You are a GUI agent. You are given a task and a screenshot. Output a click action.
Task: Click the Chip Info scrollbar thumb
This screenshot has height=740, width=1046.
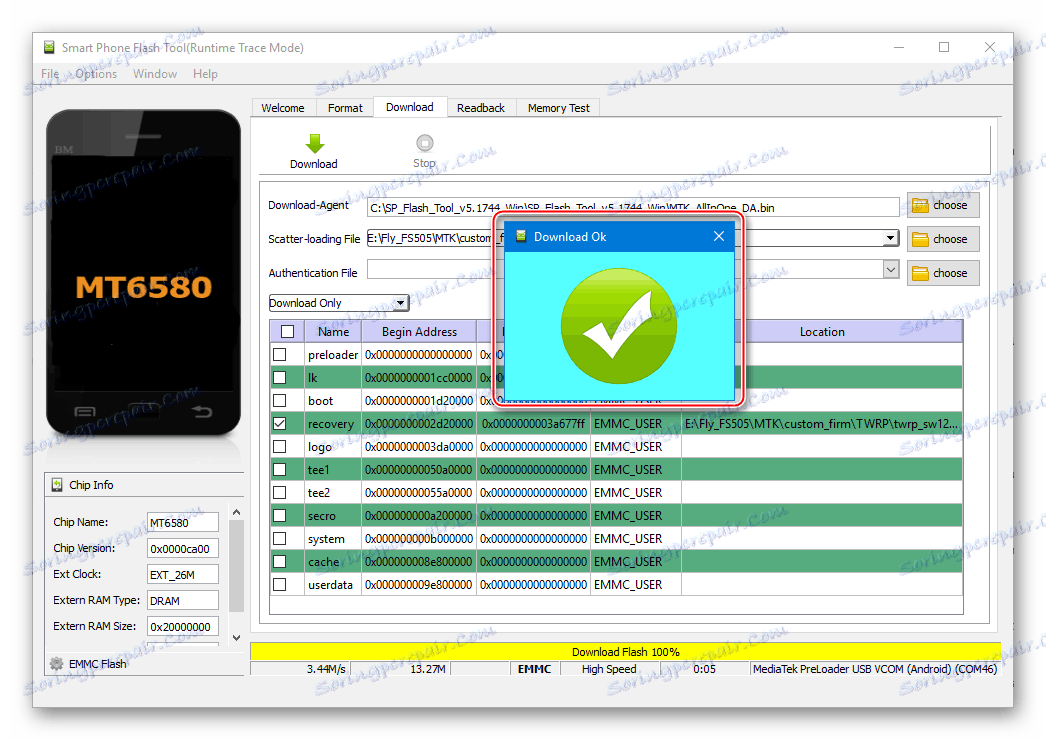236,566
